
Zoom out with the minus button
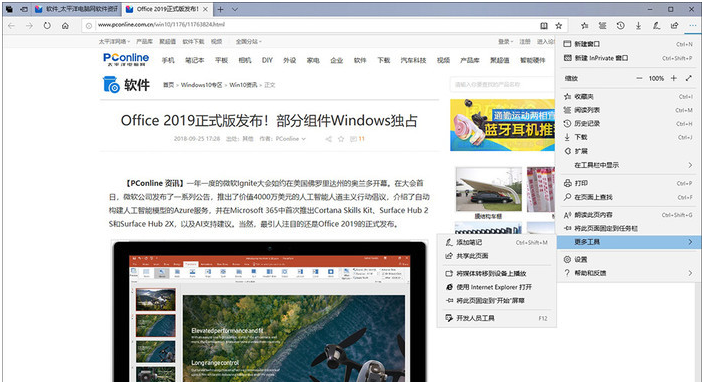click(x=639, y=78)
